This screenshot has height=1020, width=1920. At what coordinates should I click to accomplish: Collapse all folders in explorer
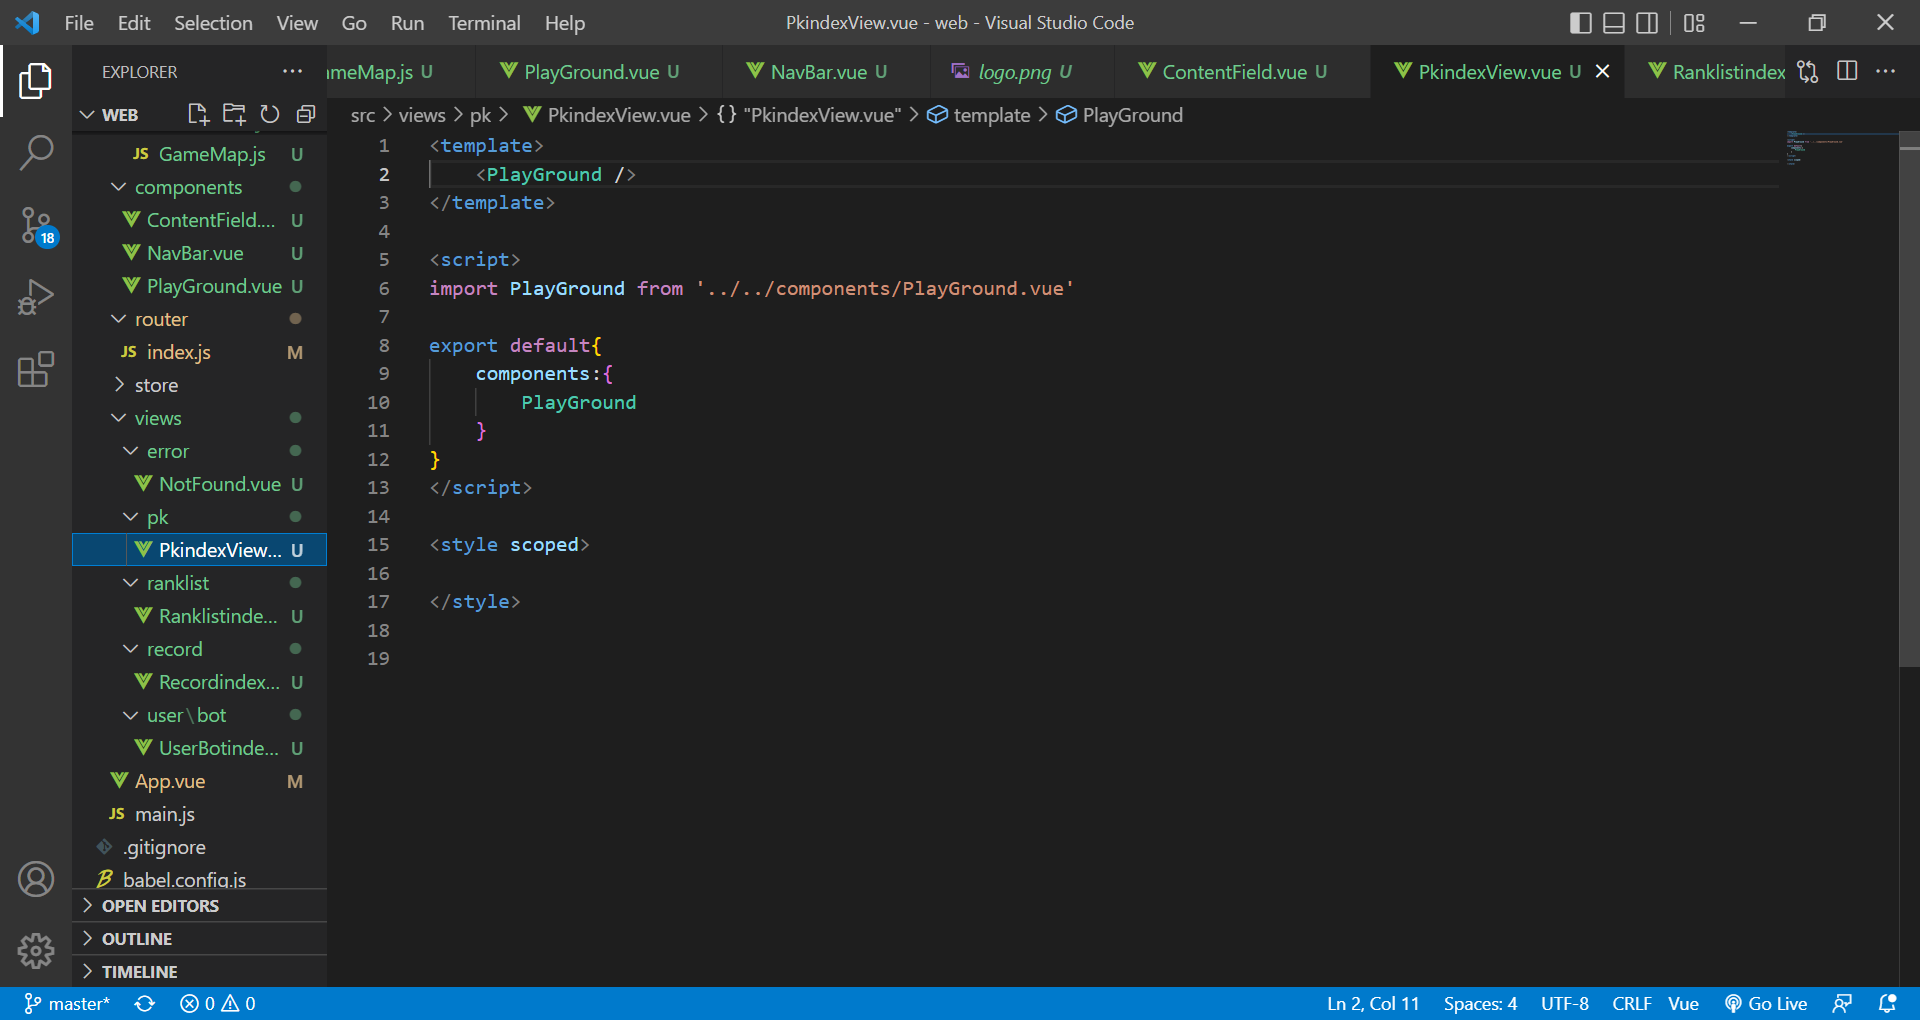pyautogui.click(x=306, y=114)
